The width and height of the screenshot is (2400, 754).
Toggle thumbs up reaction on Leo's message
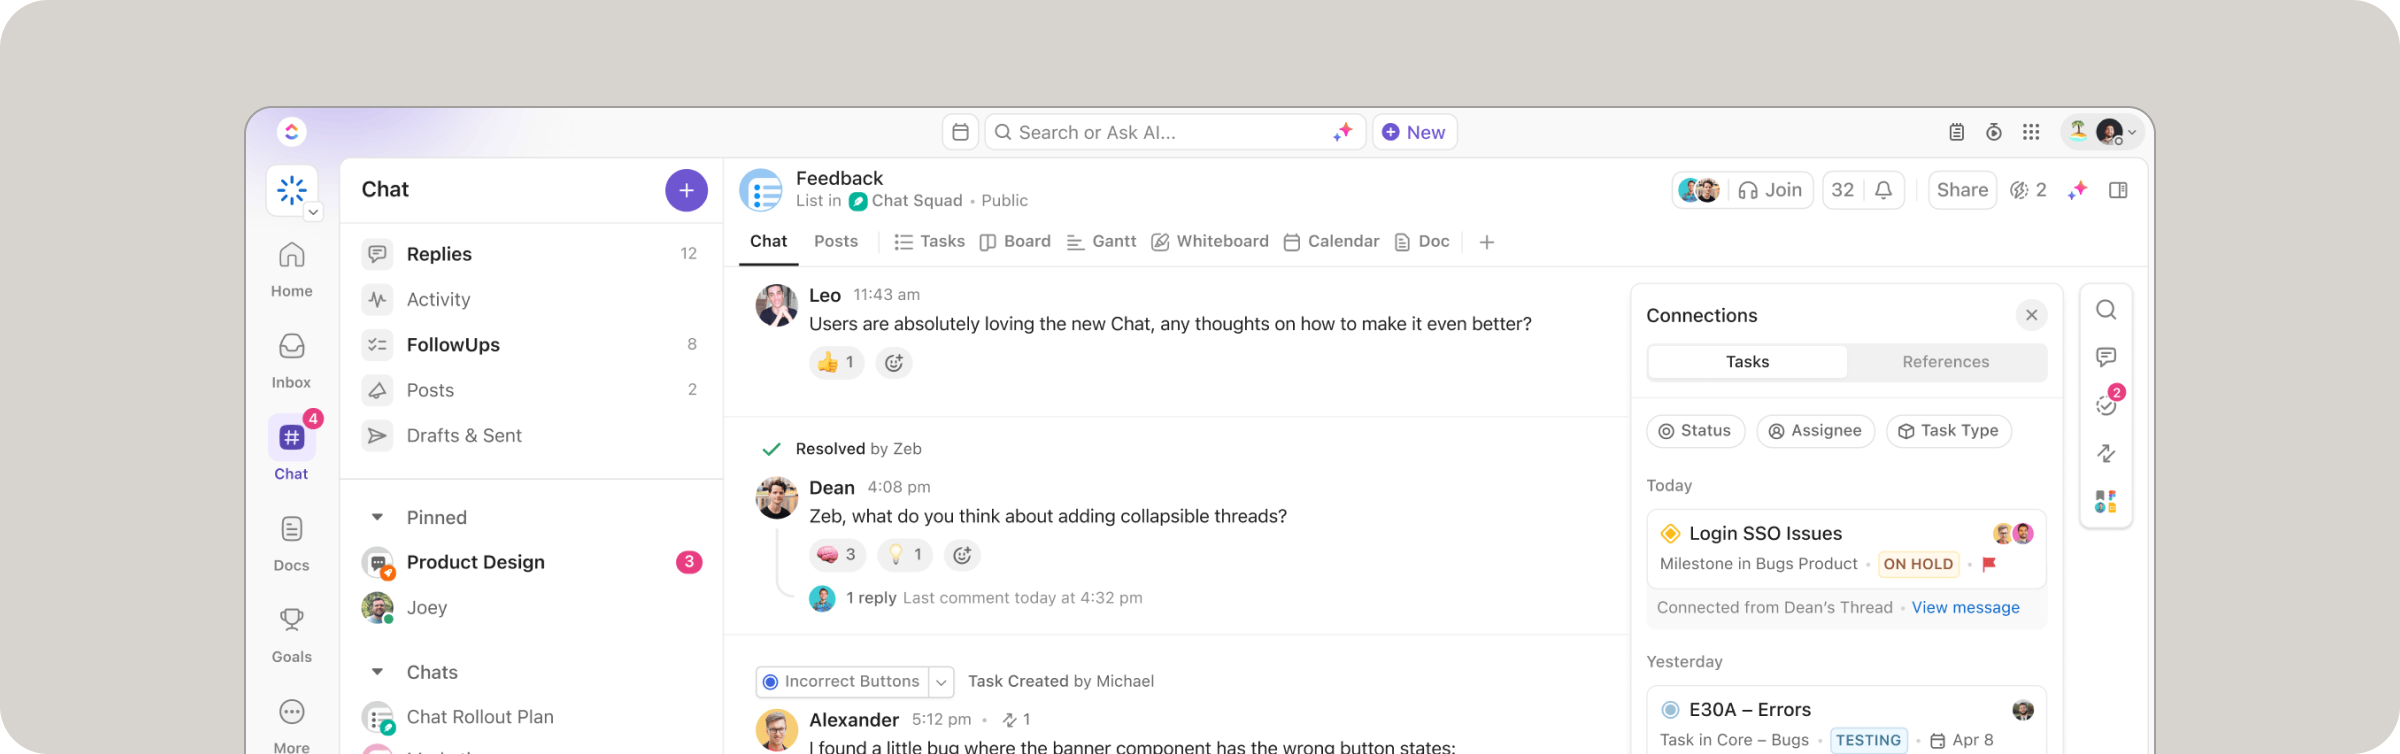pyautogui.click(x=836, y=363)
